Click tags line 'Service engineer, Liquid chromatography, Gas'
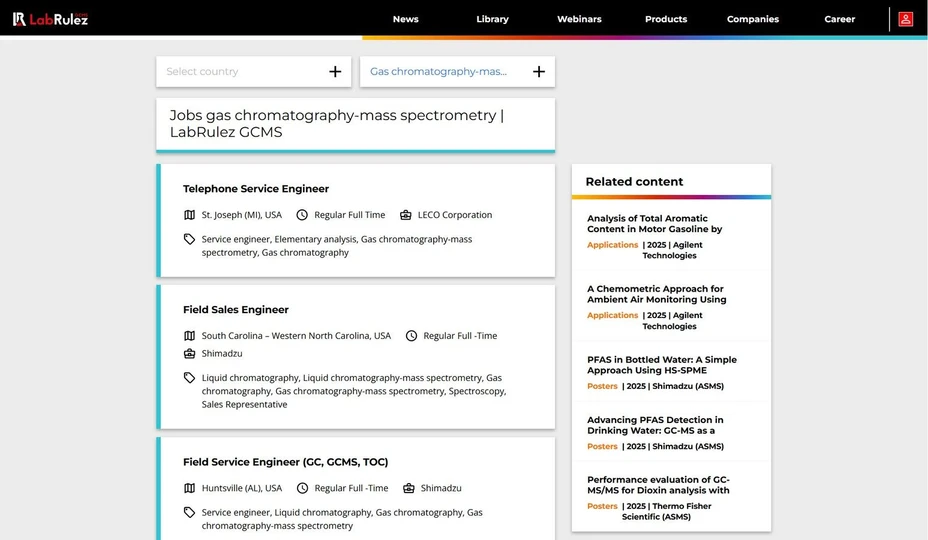 (341, 519)
